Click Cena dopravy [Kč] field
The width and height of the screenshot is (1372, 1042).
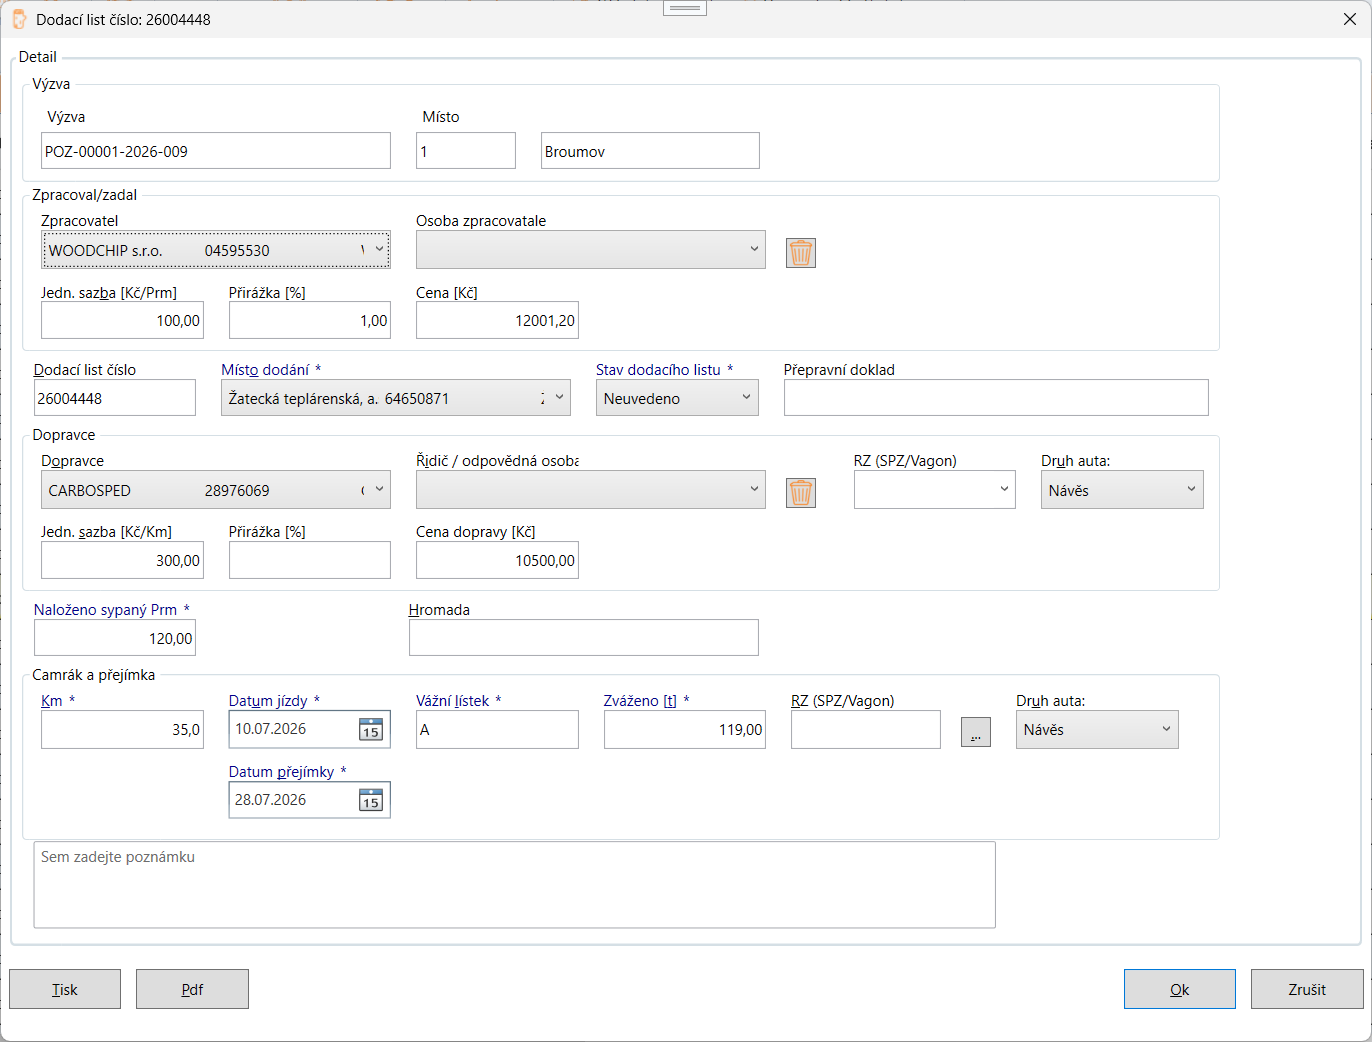coord(497,560)
